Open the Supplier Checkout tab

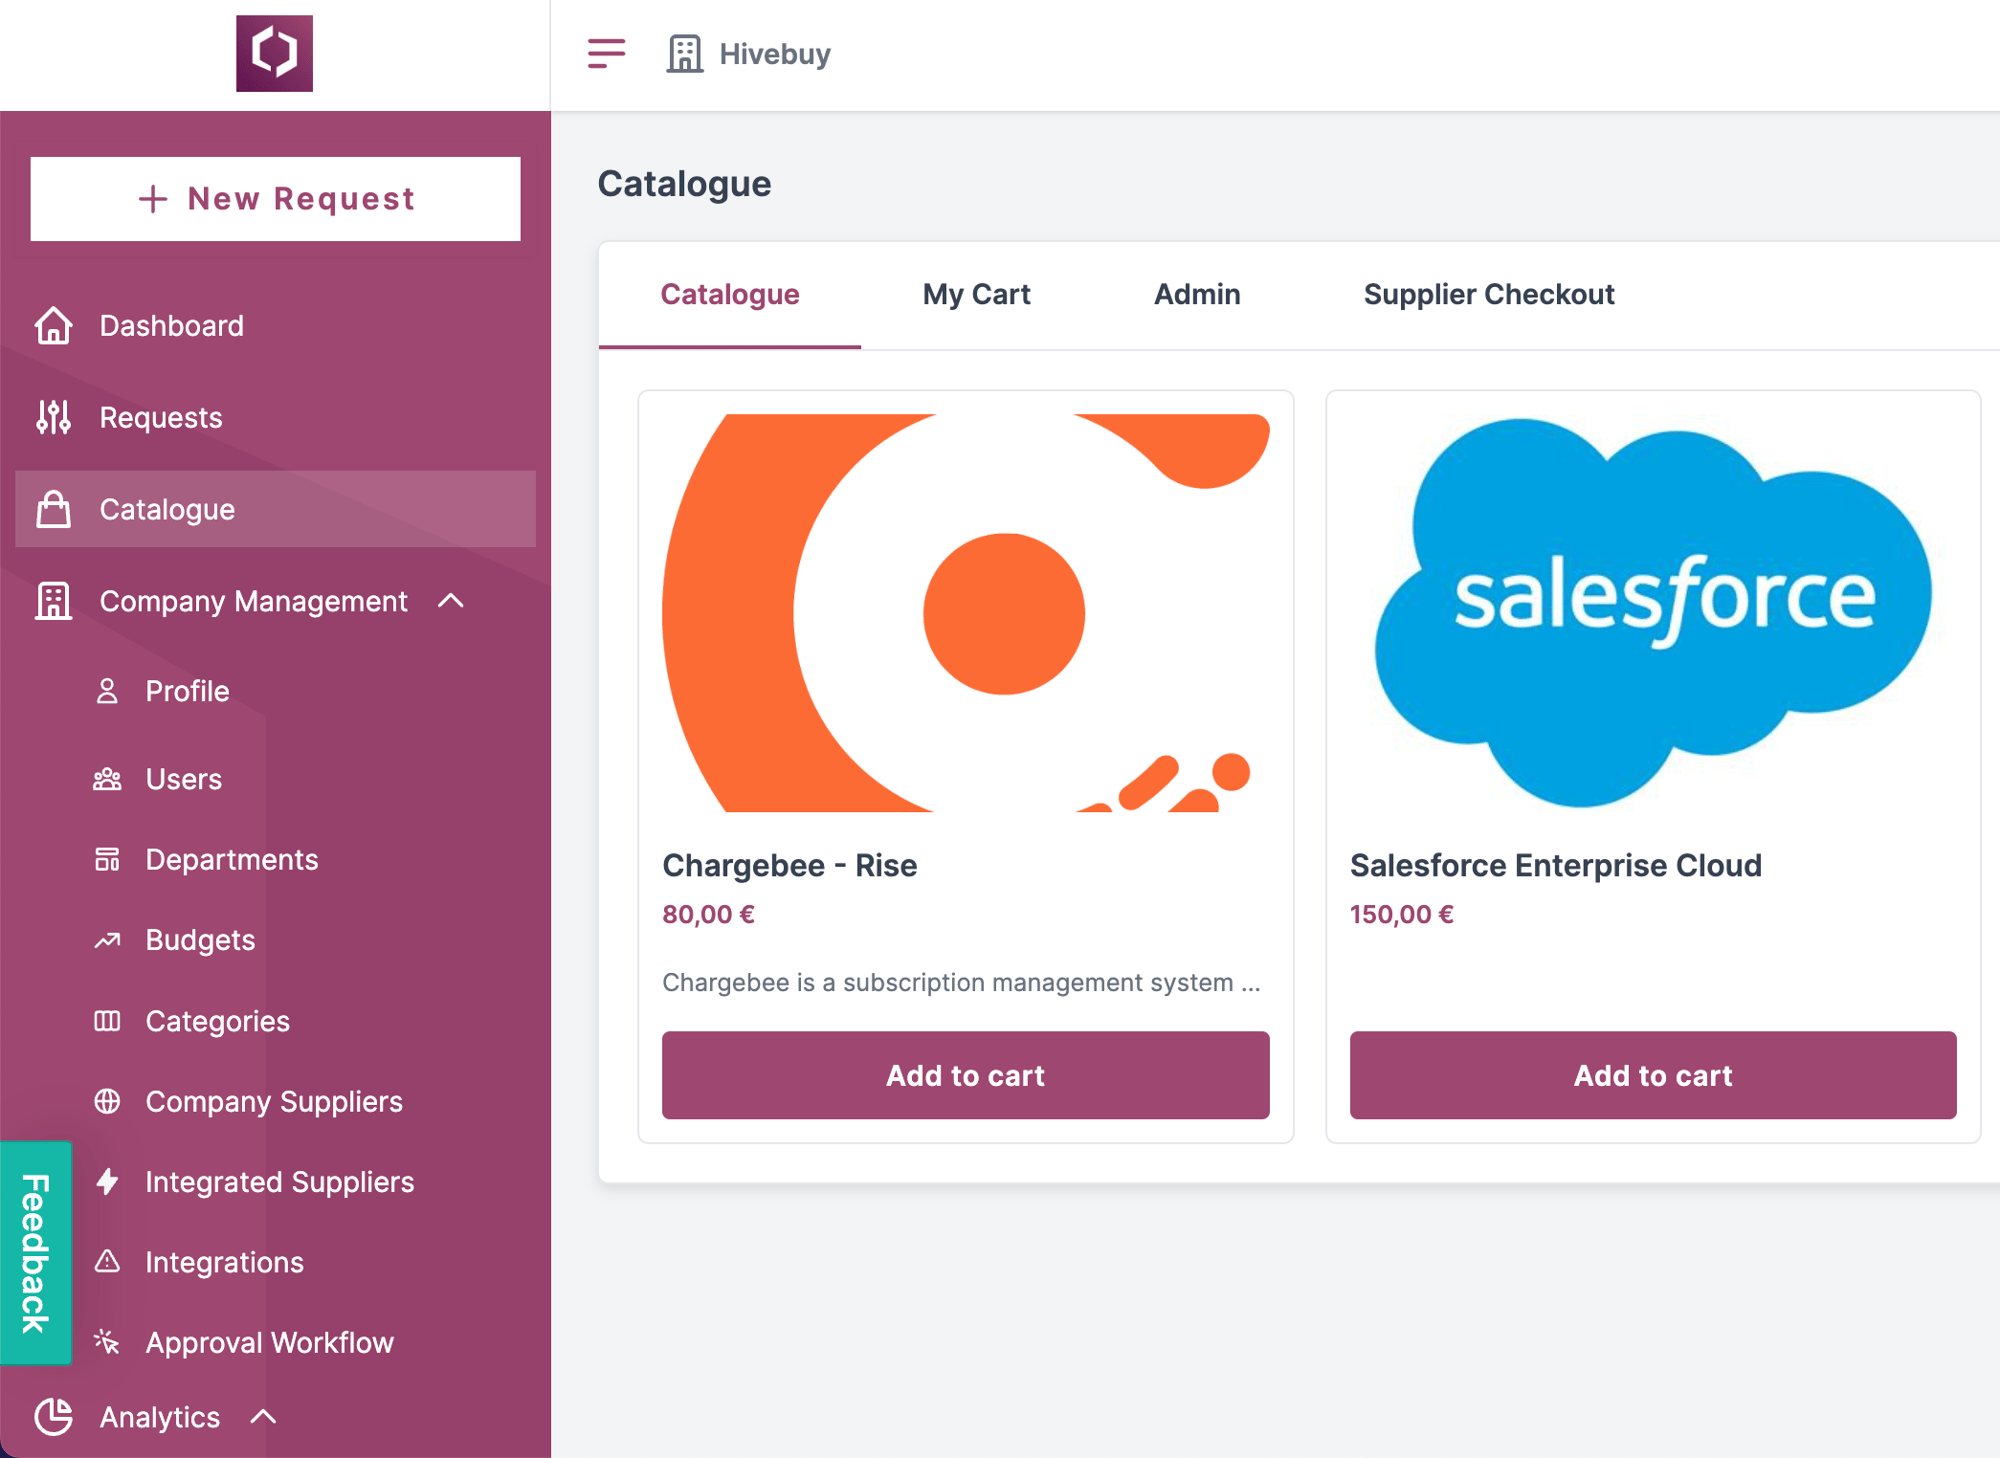(x=1488, y=294)
